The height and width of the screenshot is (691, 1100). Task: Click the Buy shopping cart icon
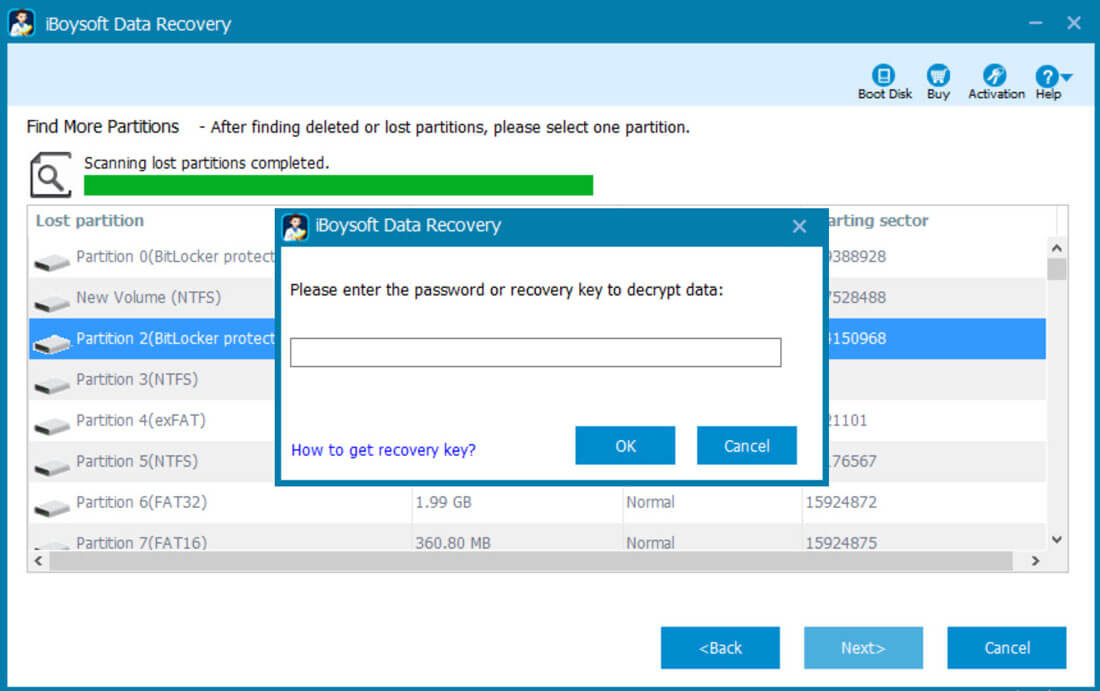[938, 75]
